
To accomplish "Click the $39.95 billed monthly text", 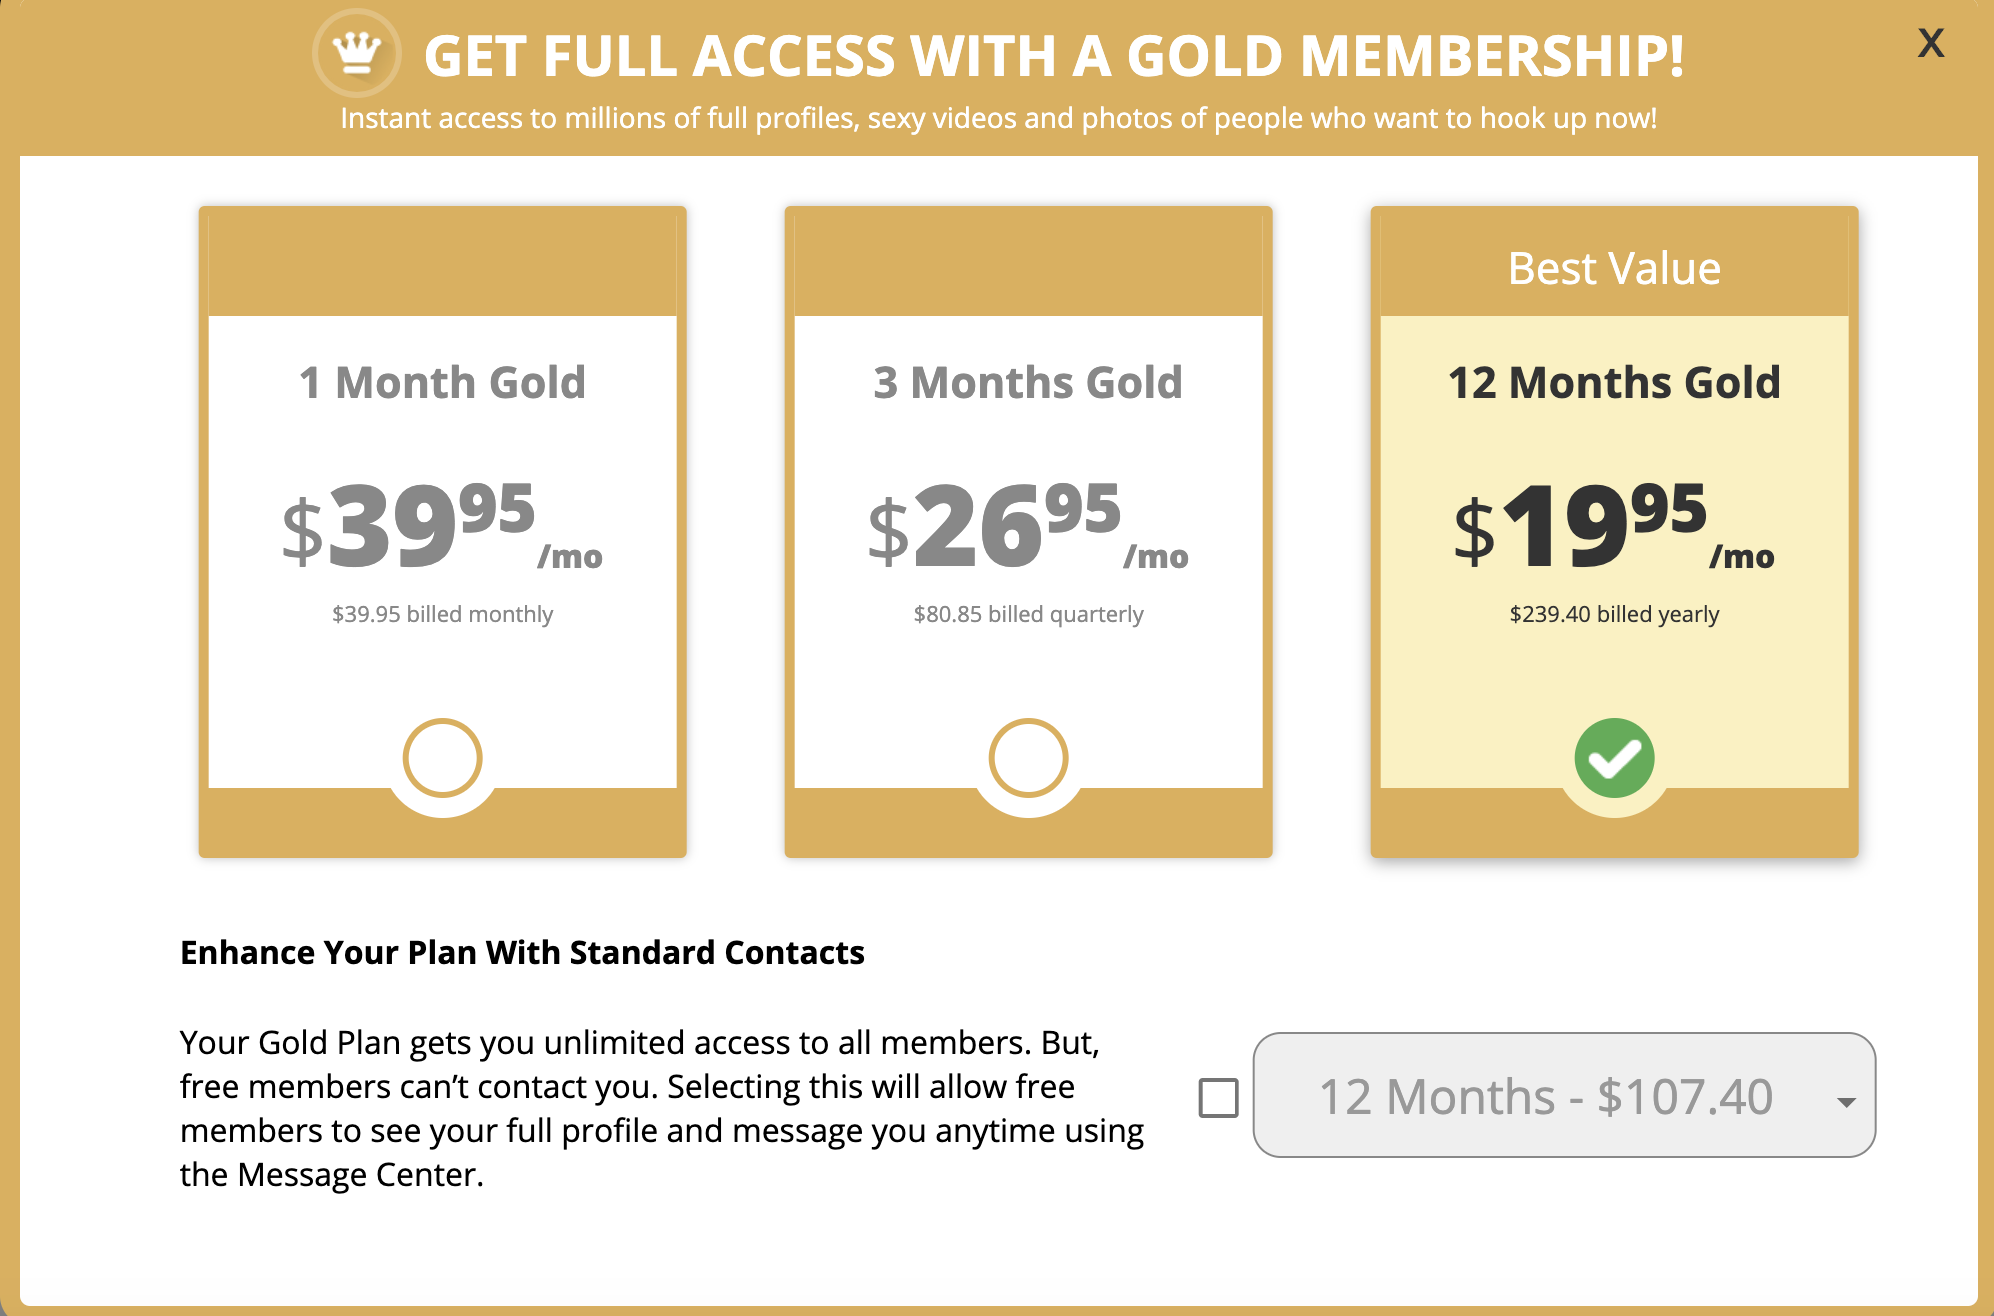I will [x=442, y=614].
